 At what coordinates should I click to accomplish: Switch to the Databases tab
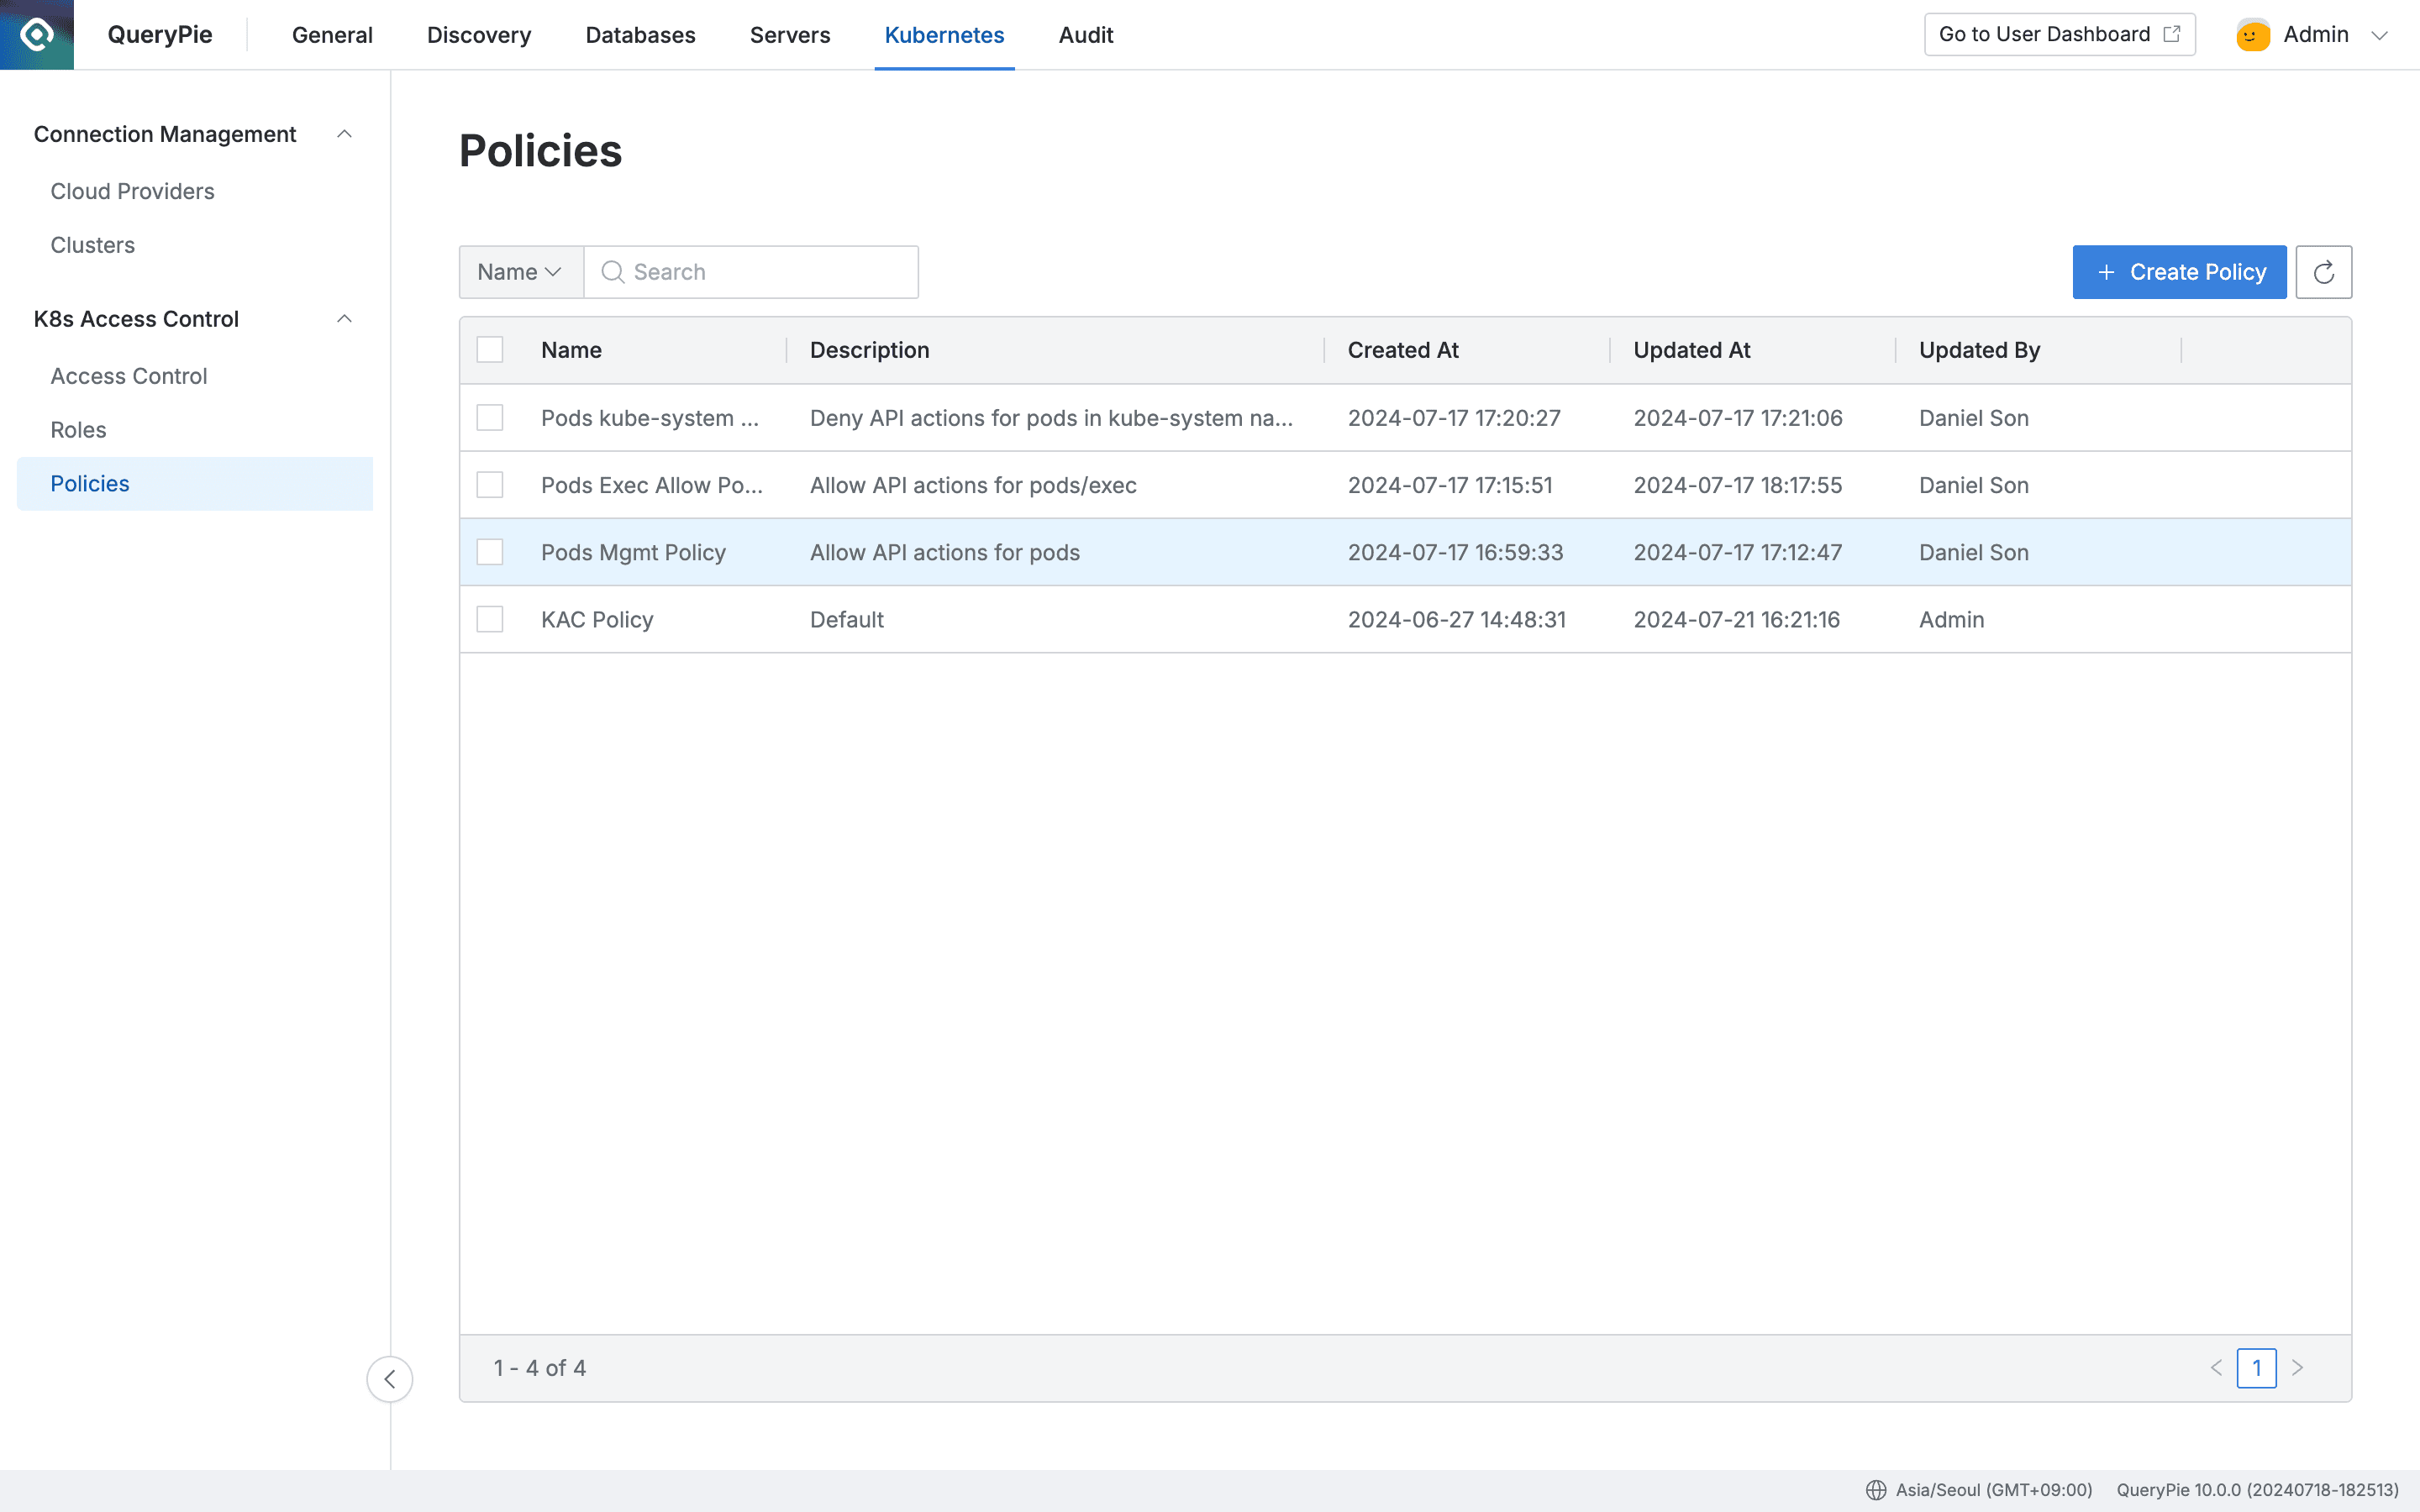coord(640,34)
